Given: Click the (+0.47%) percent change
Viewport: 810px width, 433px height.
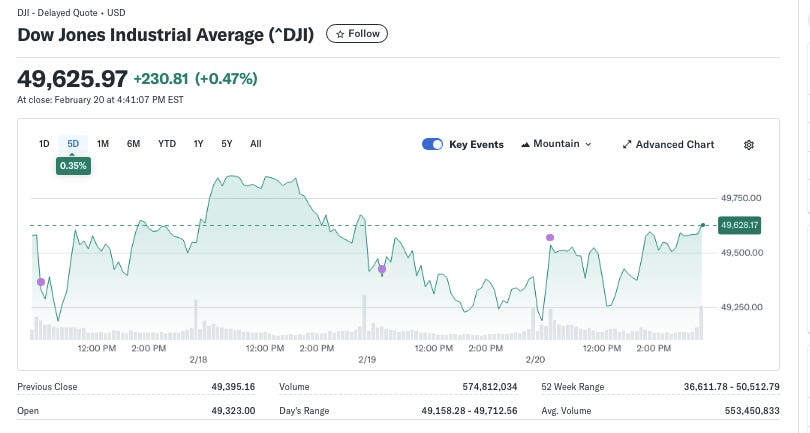Looking at the screenshot, I should click(226, 79).
